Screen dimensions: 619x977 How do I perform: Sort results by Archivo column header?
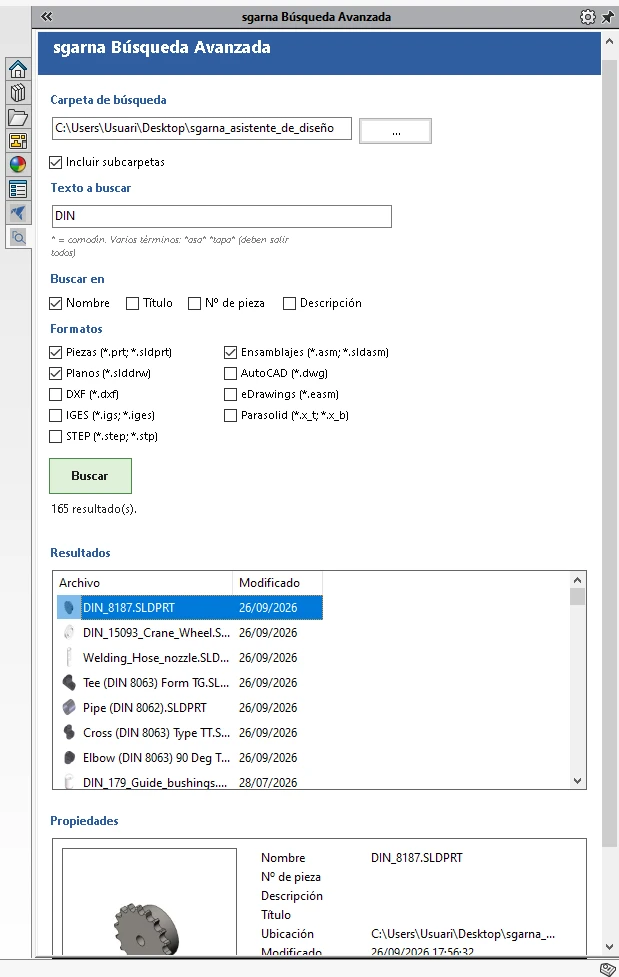click(143, 583)
